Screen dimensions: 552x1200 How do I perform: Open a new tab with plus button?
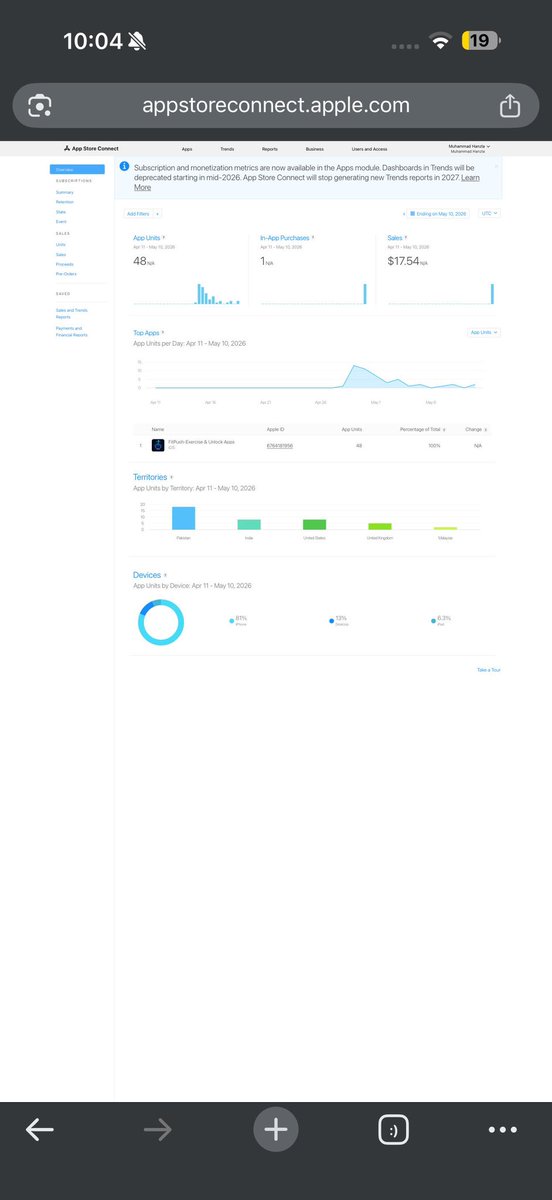pos(276,1129)
